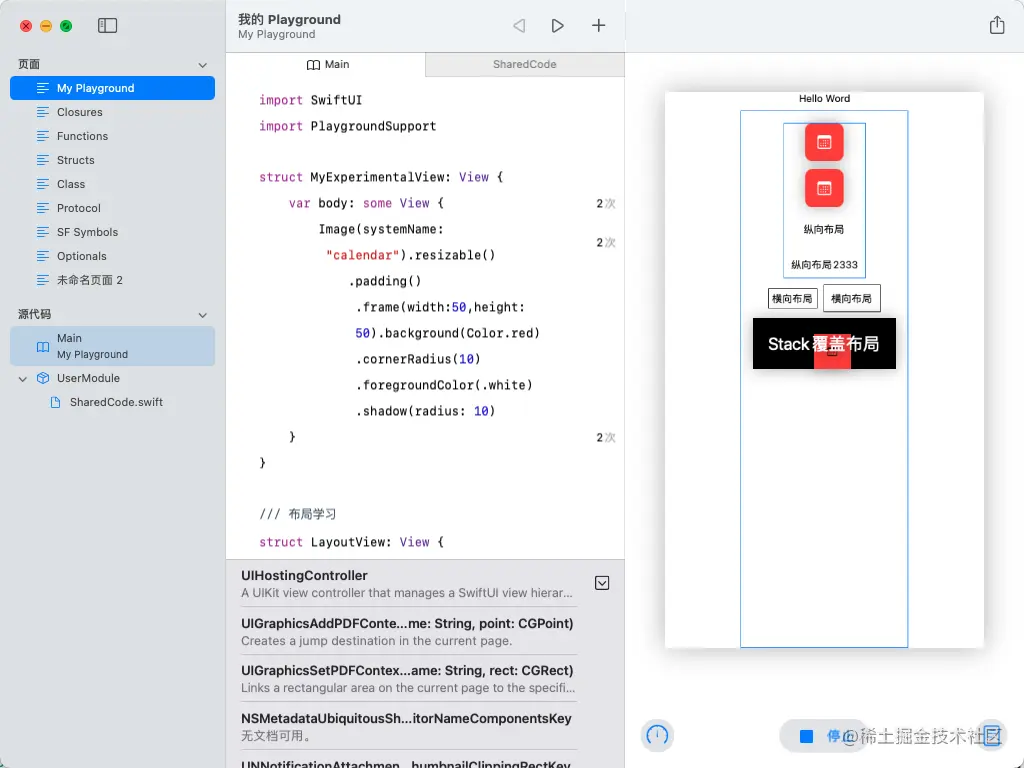The image size is (1024, 768).
Task: Open the Class page
Action: 112,184
